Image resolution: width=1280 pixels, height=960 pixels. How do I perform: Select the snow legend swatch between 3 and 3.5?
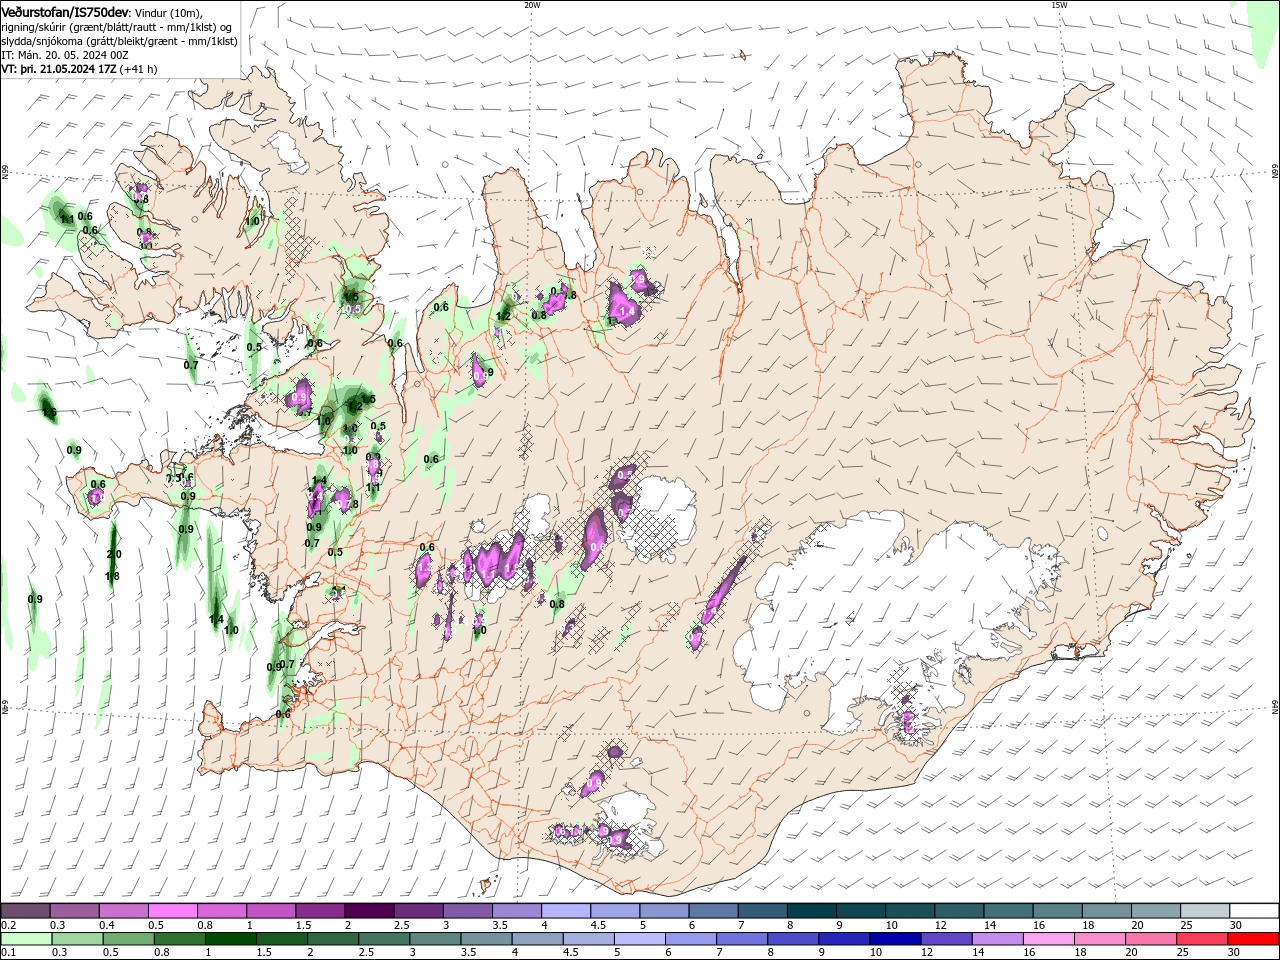[467, 911]
